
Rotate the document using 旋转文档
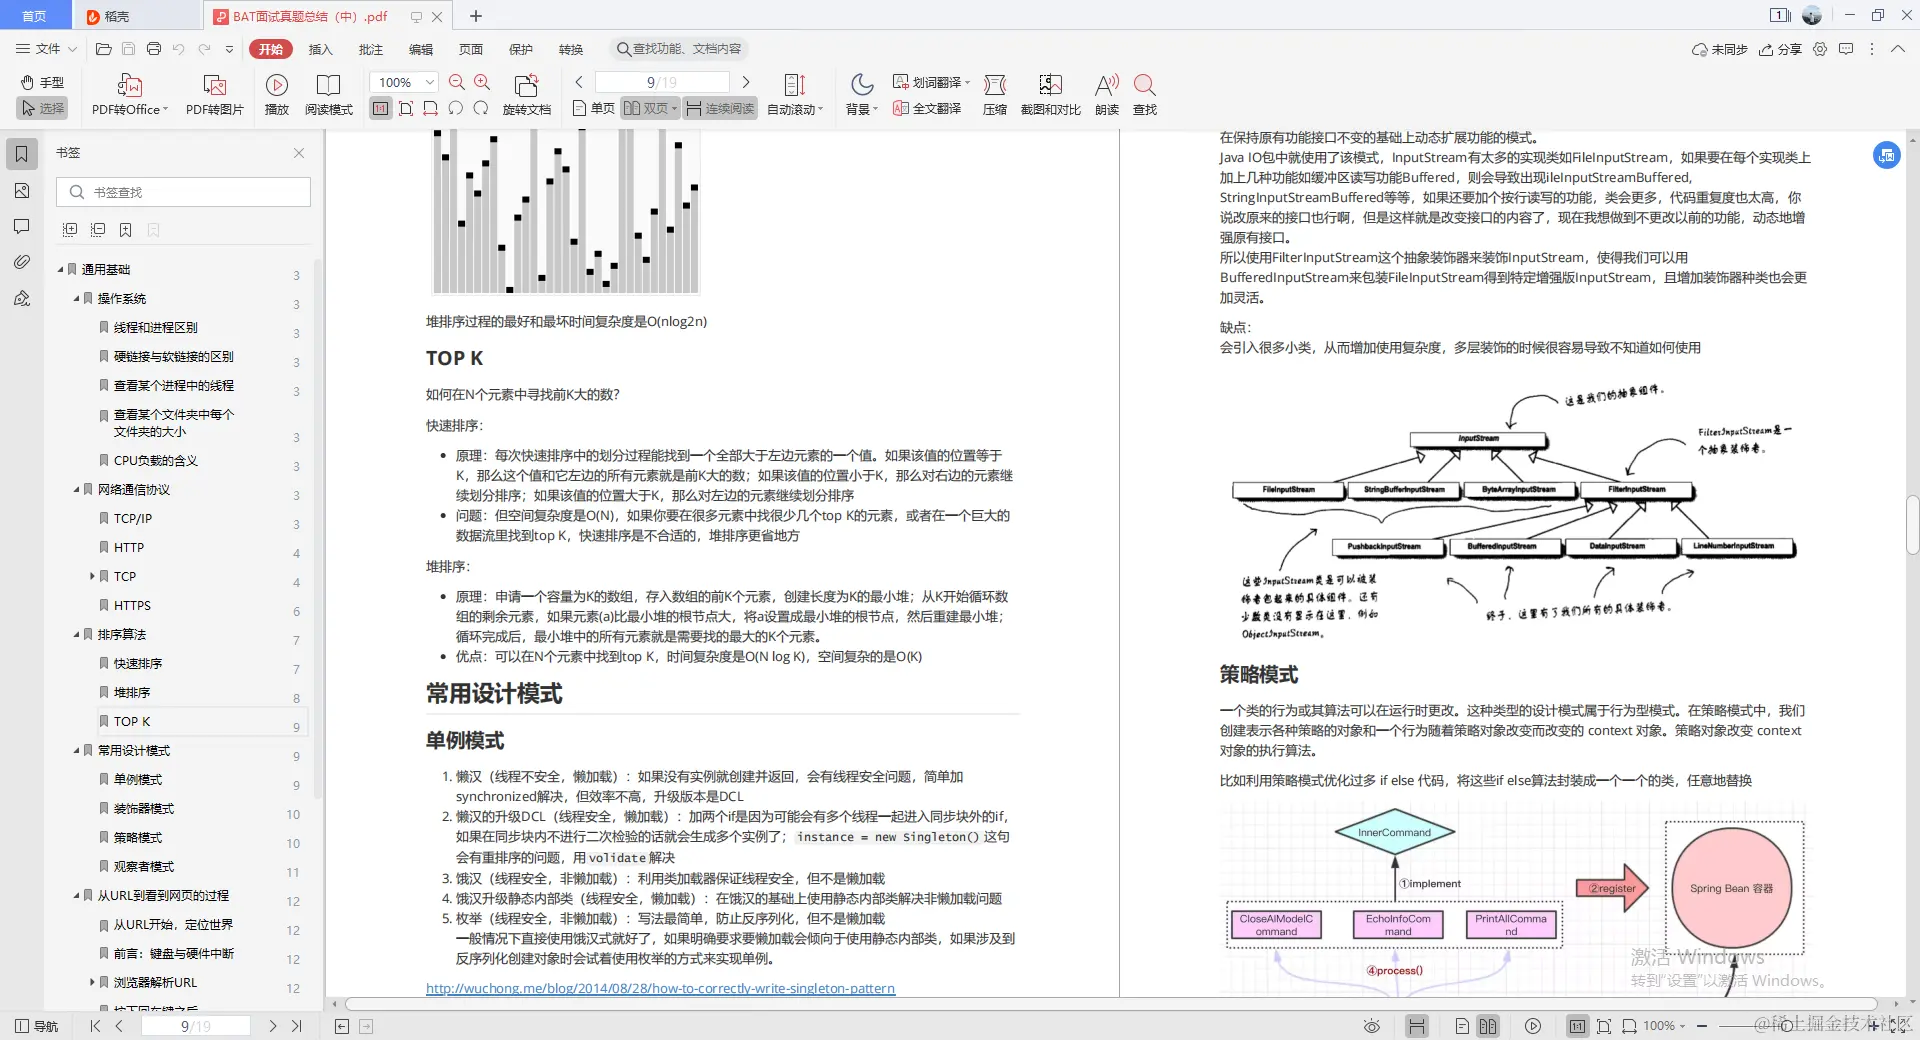[x=526, y=95]
